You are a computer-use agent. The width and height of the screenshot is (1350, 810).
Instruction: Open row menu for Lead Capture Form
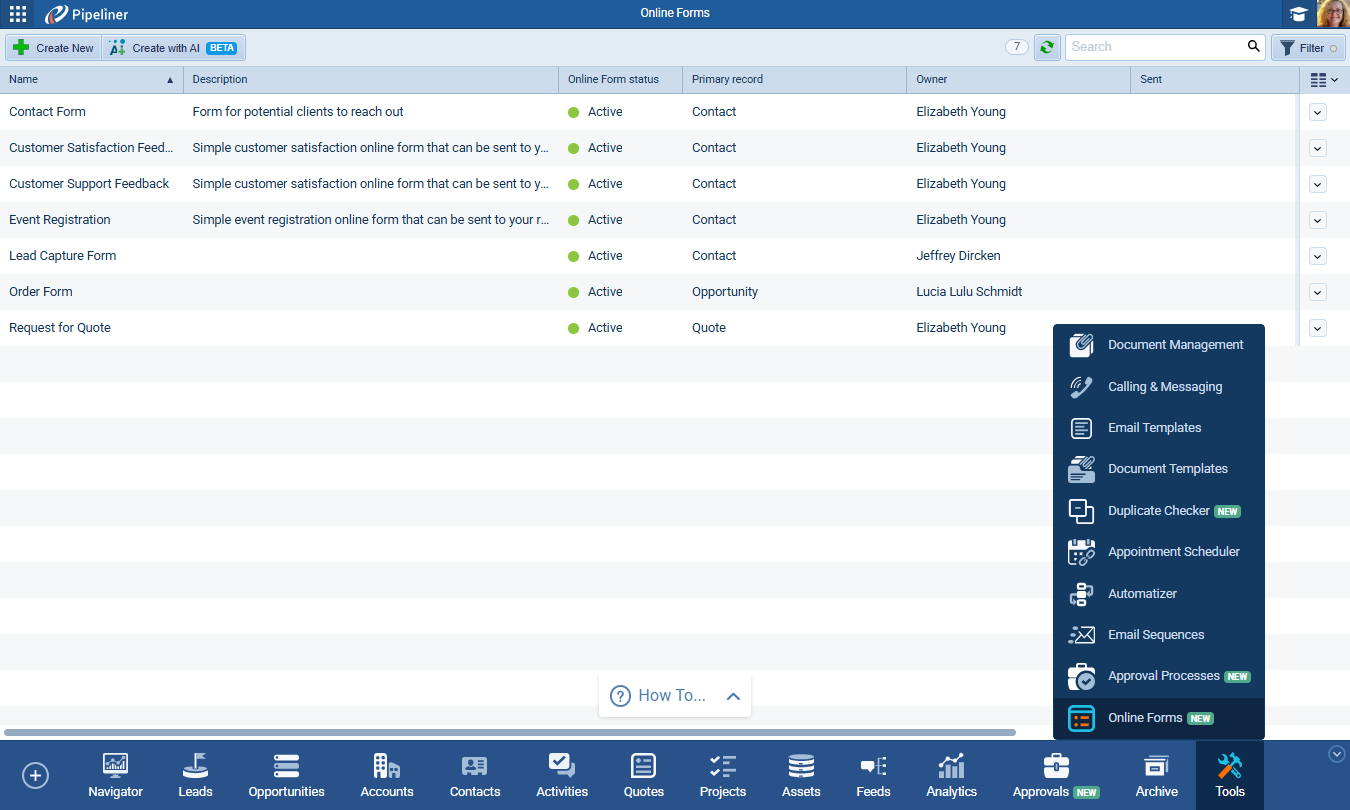coord(1317,256)
